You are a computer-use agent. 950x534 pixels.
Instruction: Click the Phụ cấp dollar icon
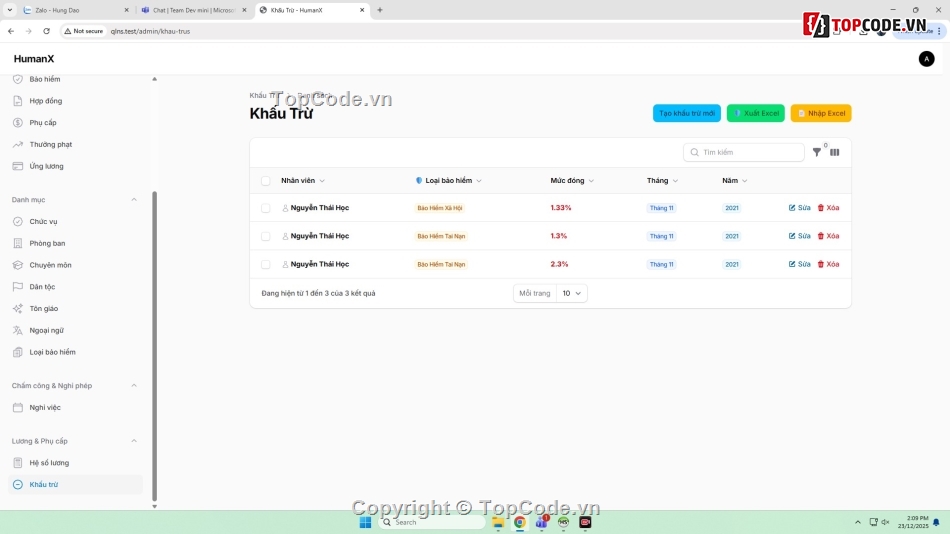pos(18,123)
